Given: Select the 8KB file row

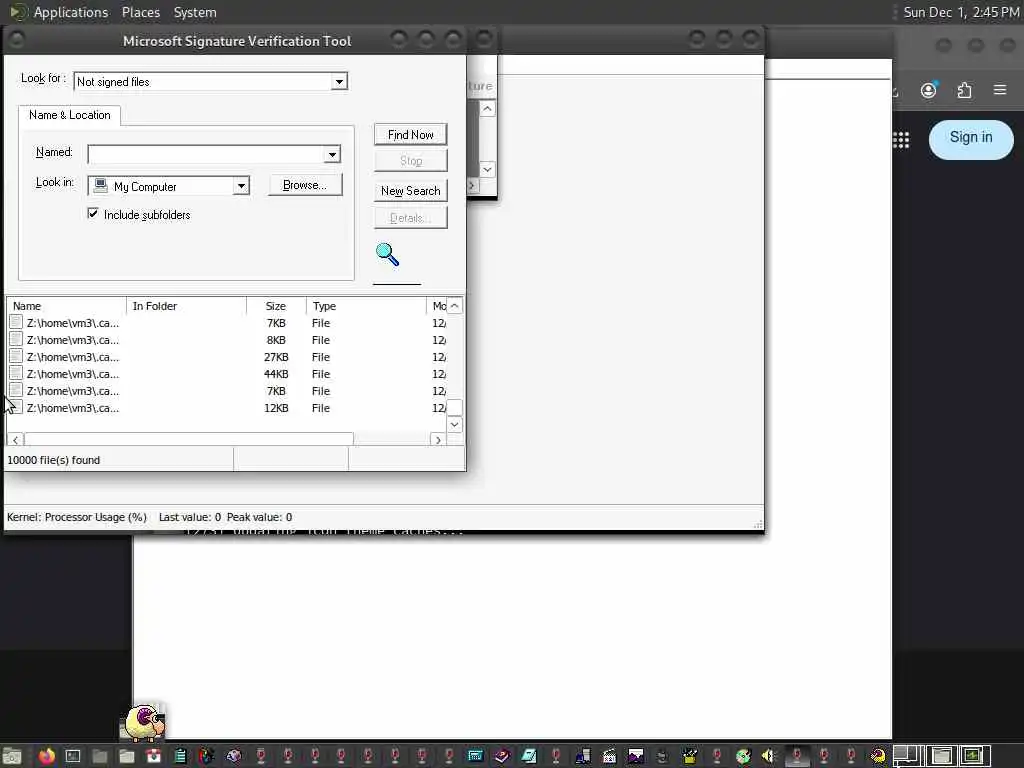Looking at the screenshot, I should point(227,340).
